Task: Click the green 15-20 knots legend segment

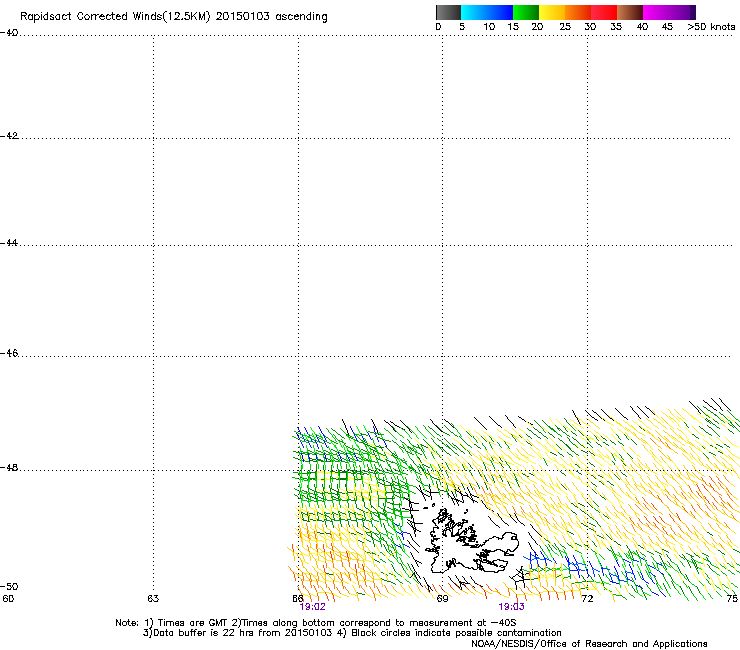Action: 526,12
